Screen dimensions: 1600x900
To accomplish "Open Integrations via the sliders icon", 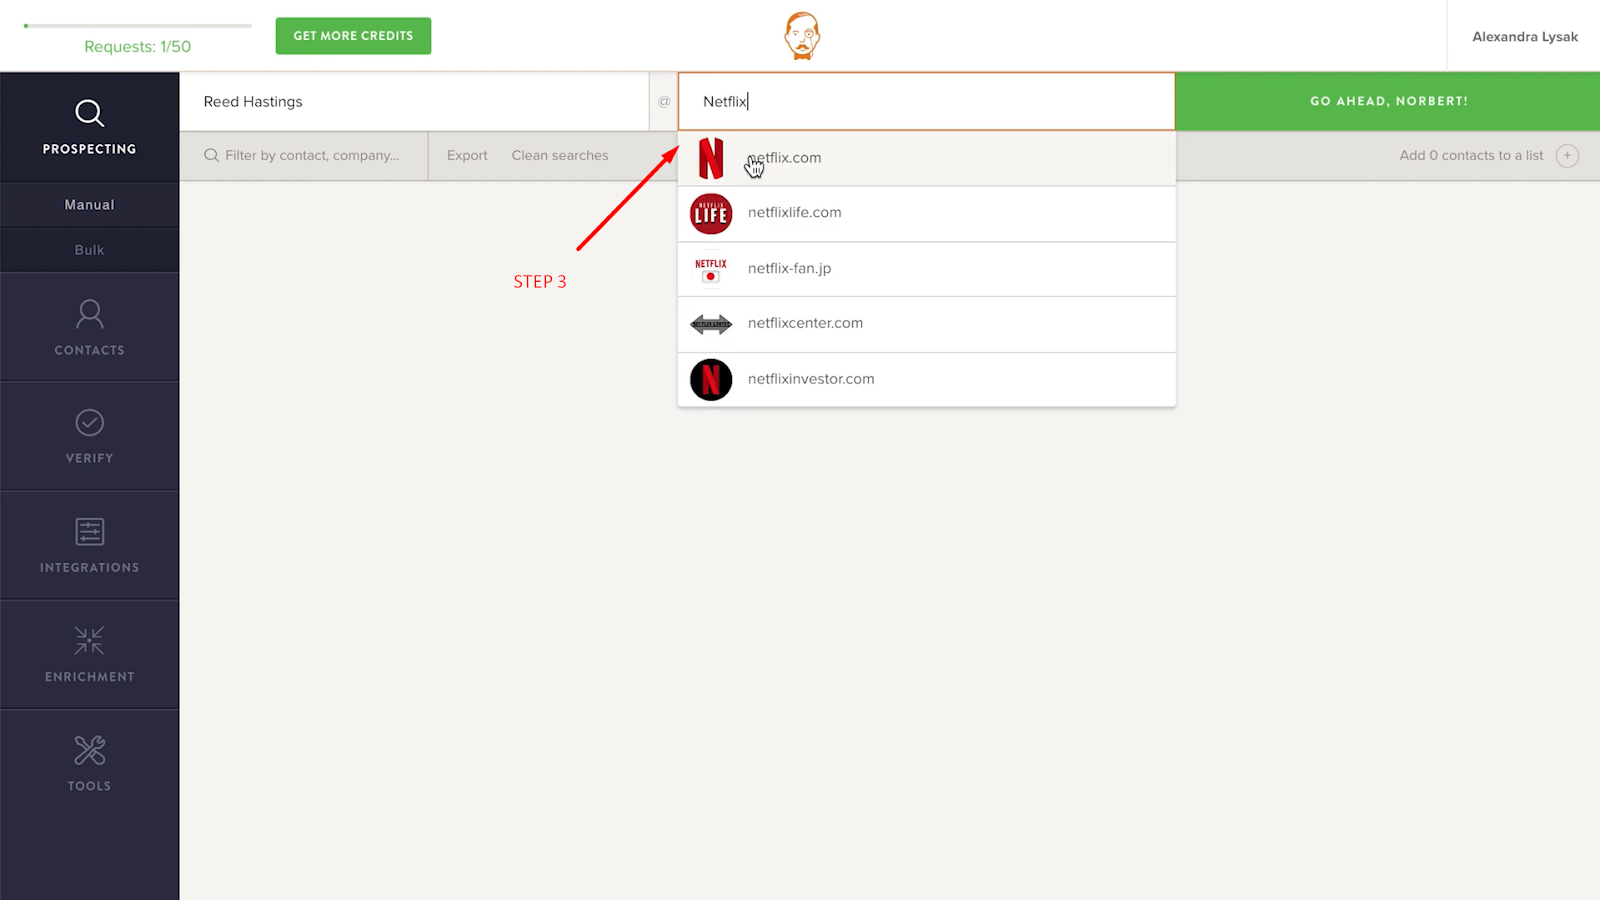I will [x=89, y=532].
